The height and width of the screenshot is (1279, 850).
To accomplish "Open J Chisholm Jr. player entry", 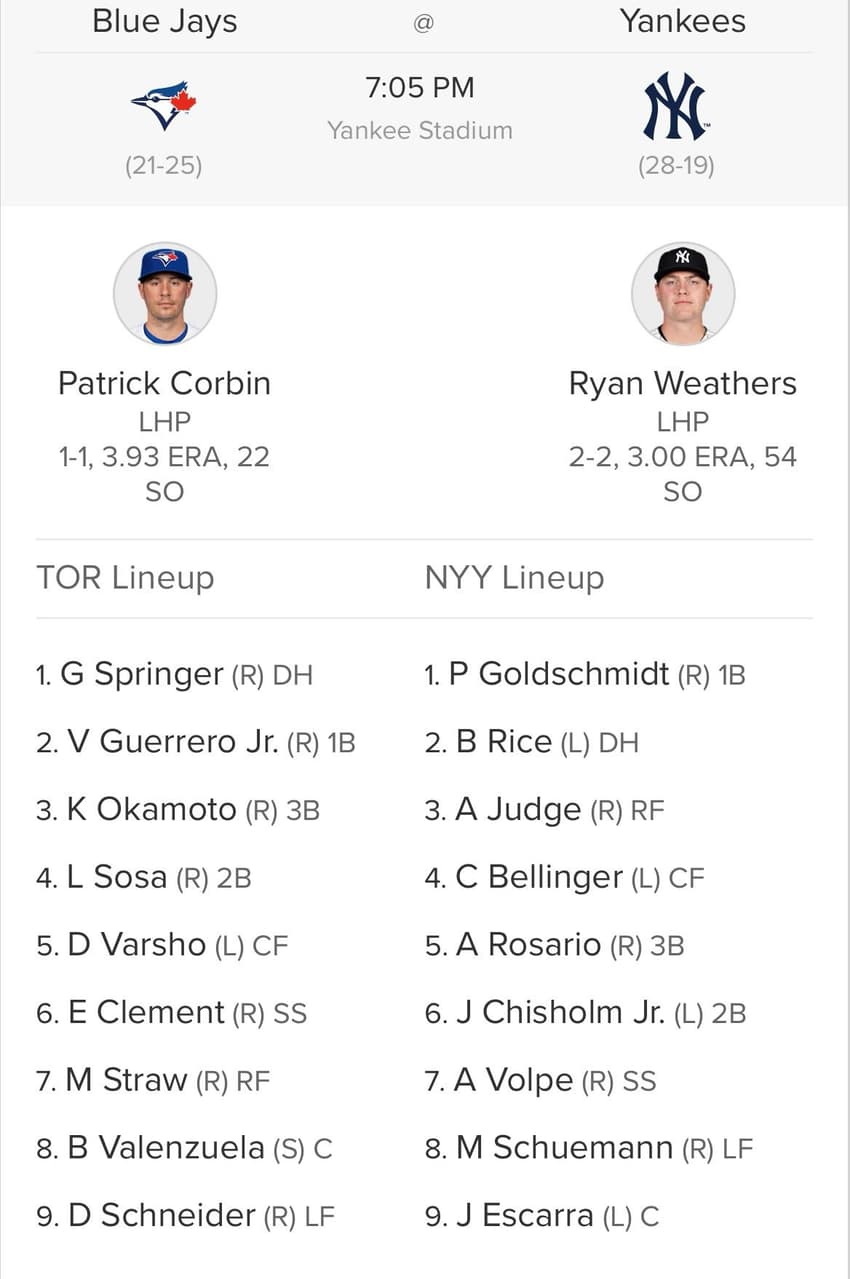I will pos(585,1012).
